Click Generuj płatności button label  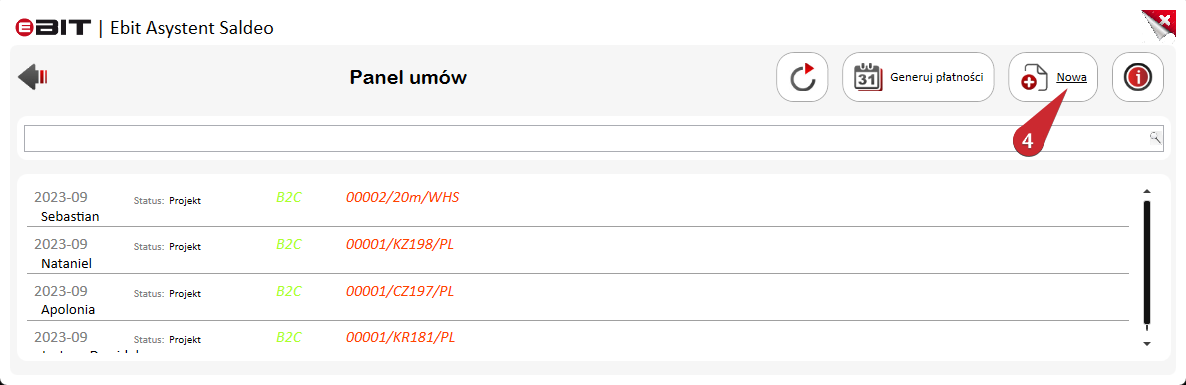[936, 77]
